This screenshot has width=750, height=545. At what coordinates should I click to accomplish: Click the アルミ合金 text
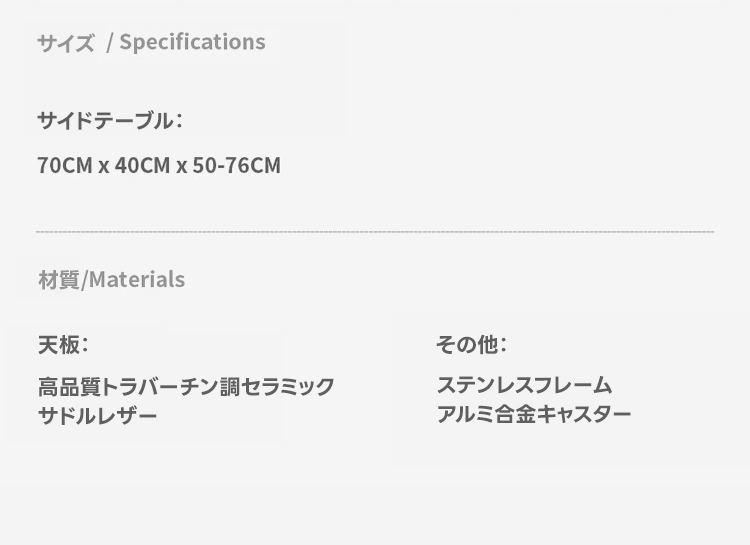(484, 414)
